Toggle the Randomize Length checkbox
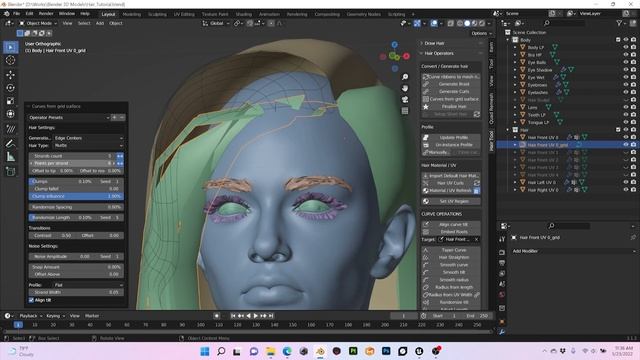 tap(32, 218)
